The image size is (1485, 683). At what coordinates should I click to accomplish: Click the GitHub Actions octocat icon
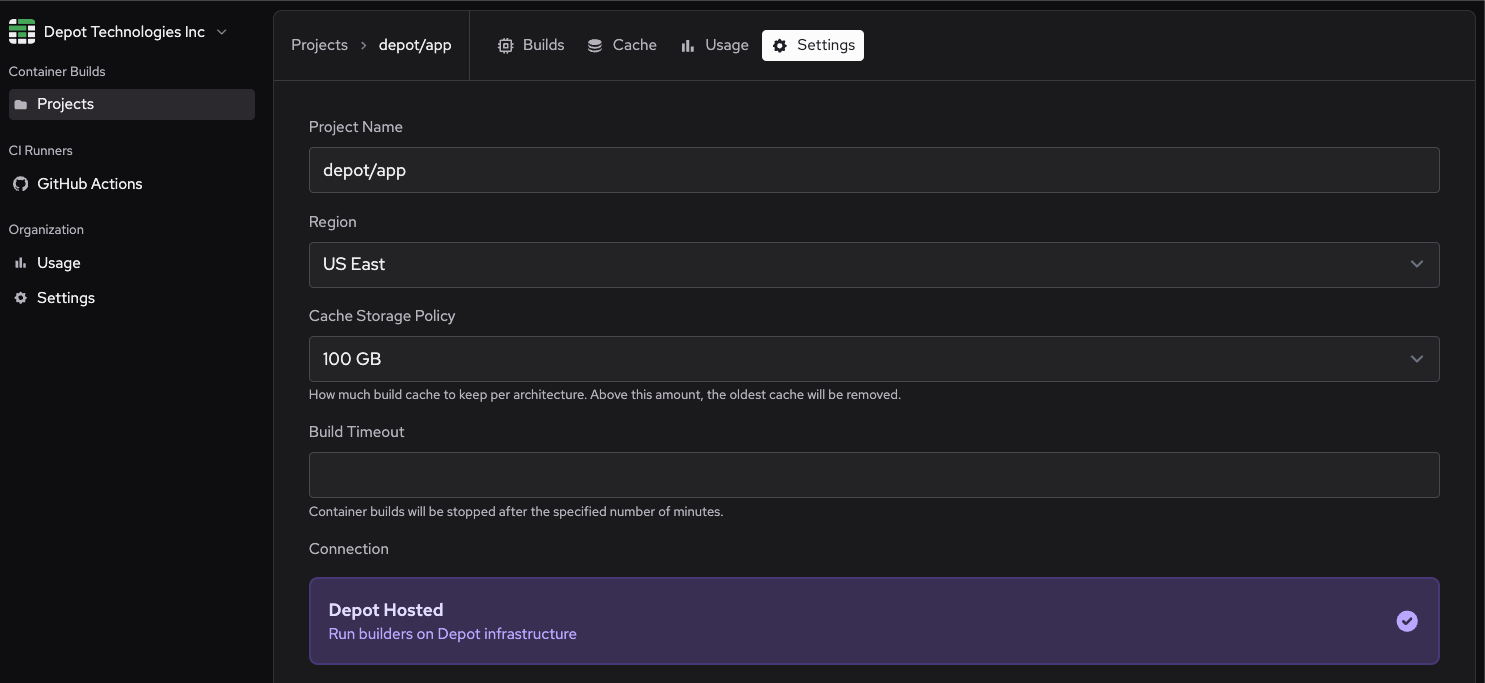21,184
